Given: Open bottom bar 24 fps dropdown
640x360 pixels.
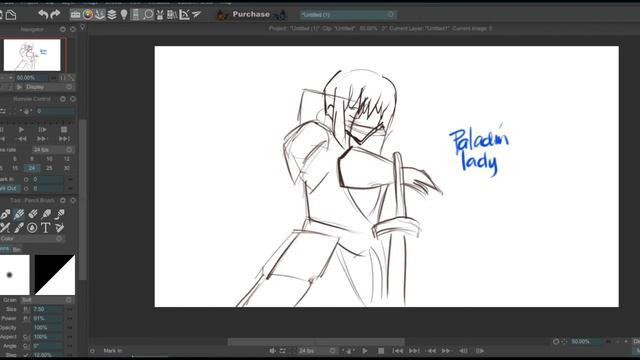Looking at the screenshot, I should tap(317, 351).
